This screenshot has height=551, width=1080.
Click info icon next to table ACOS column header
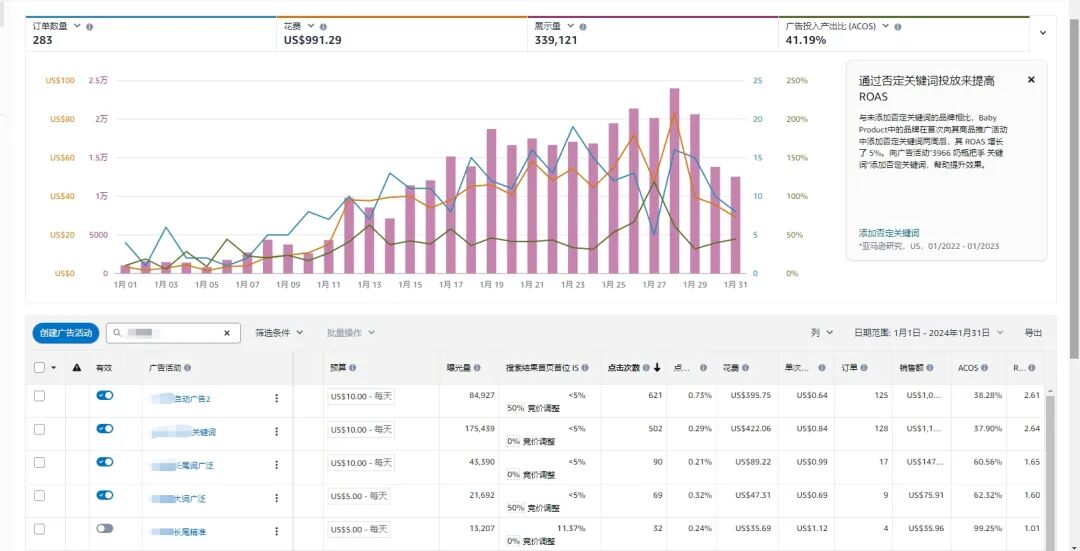pos(984,368)
